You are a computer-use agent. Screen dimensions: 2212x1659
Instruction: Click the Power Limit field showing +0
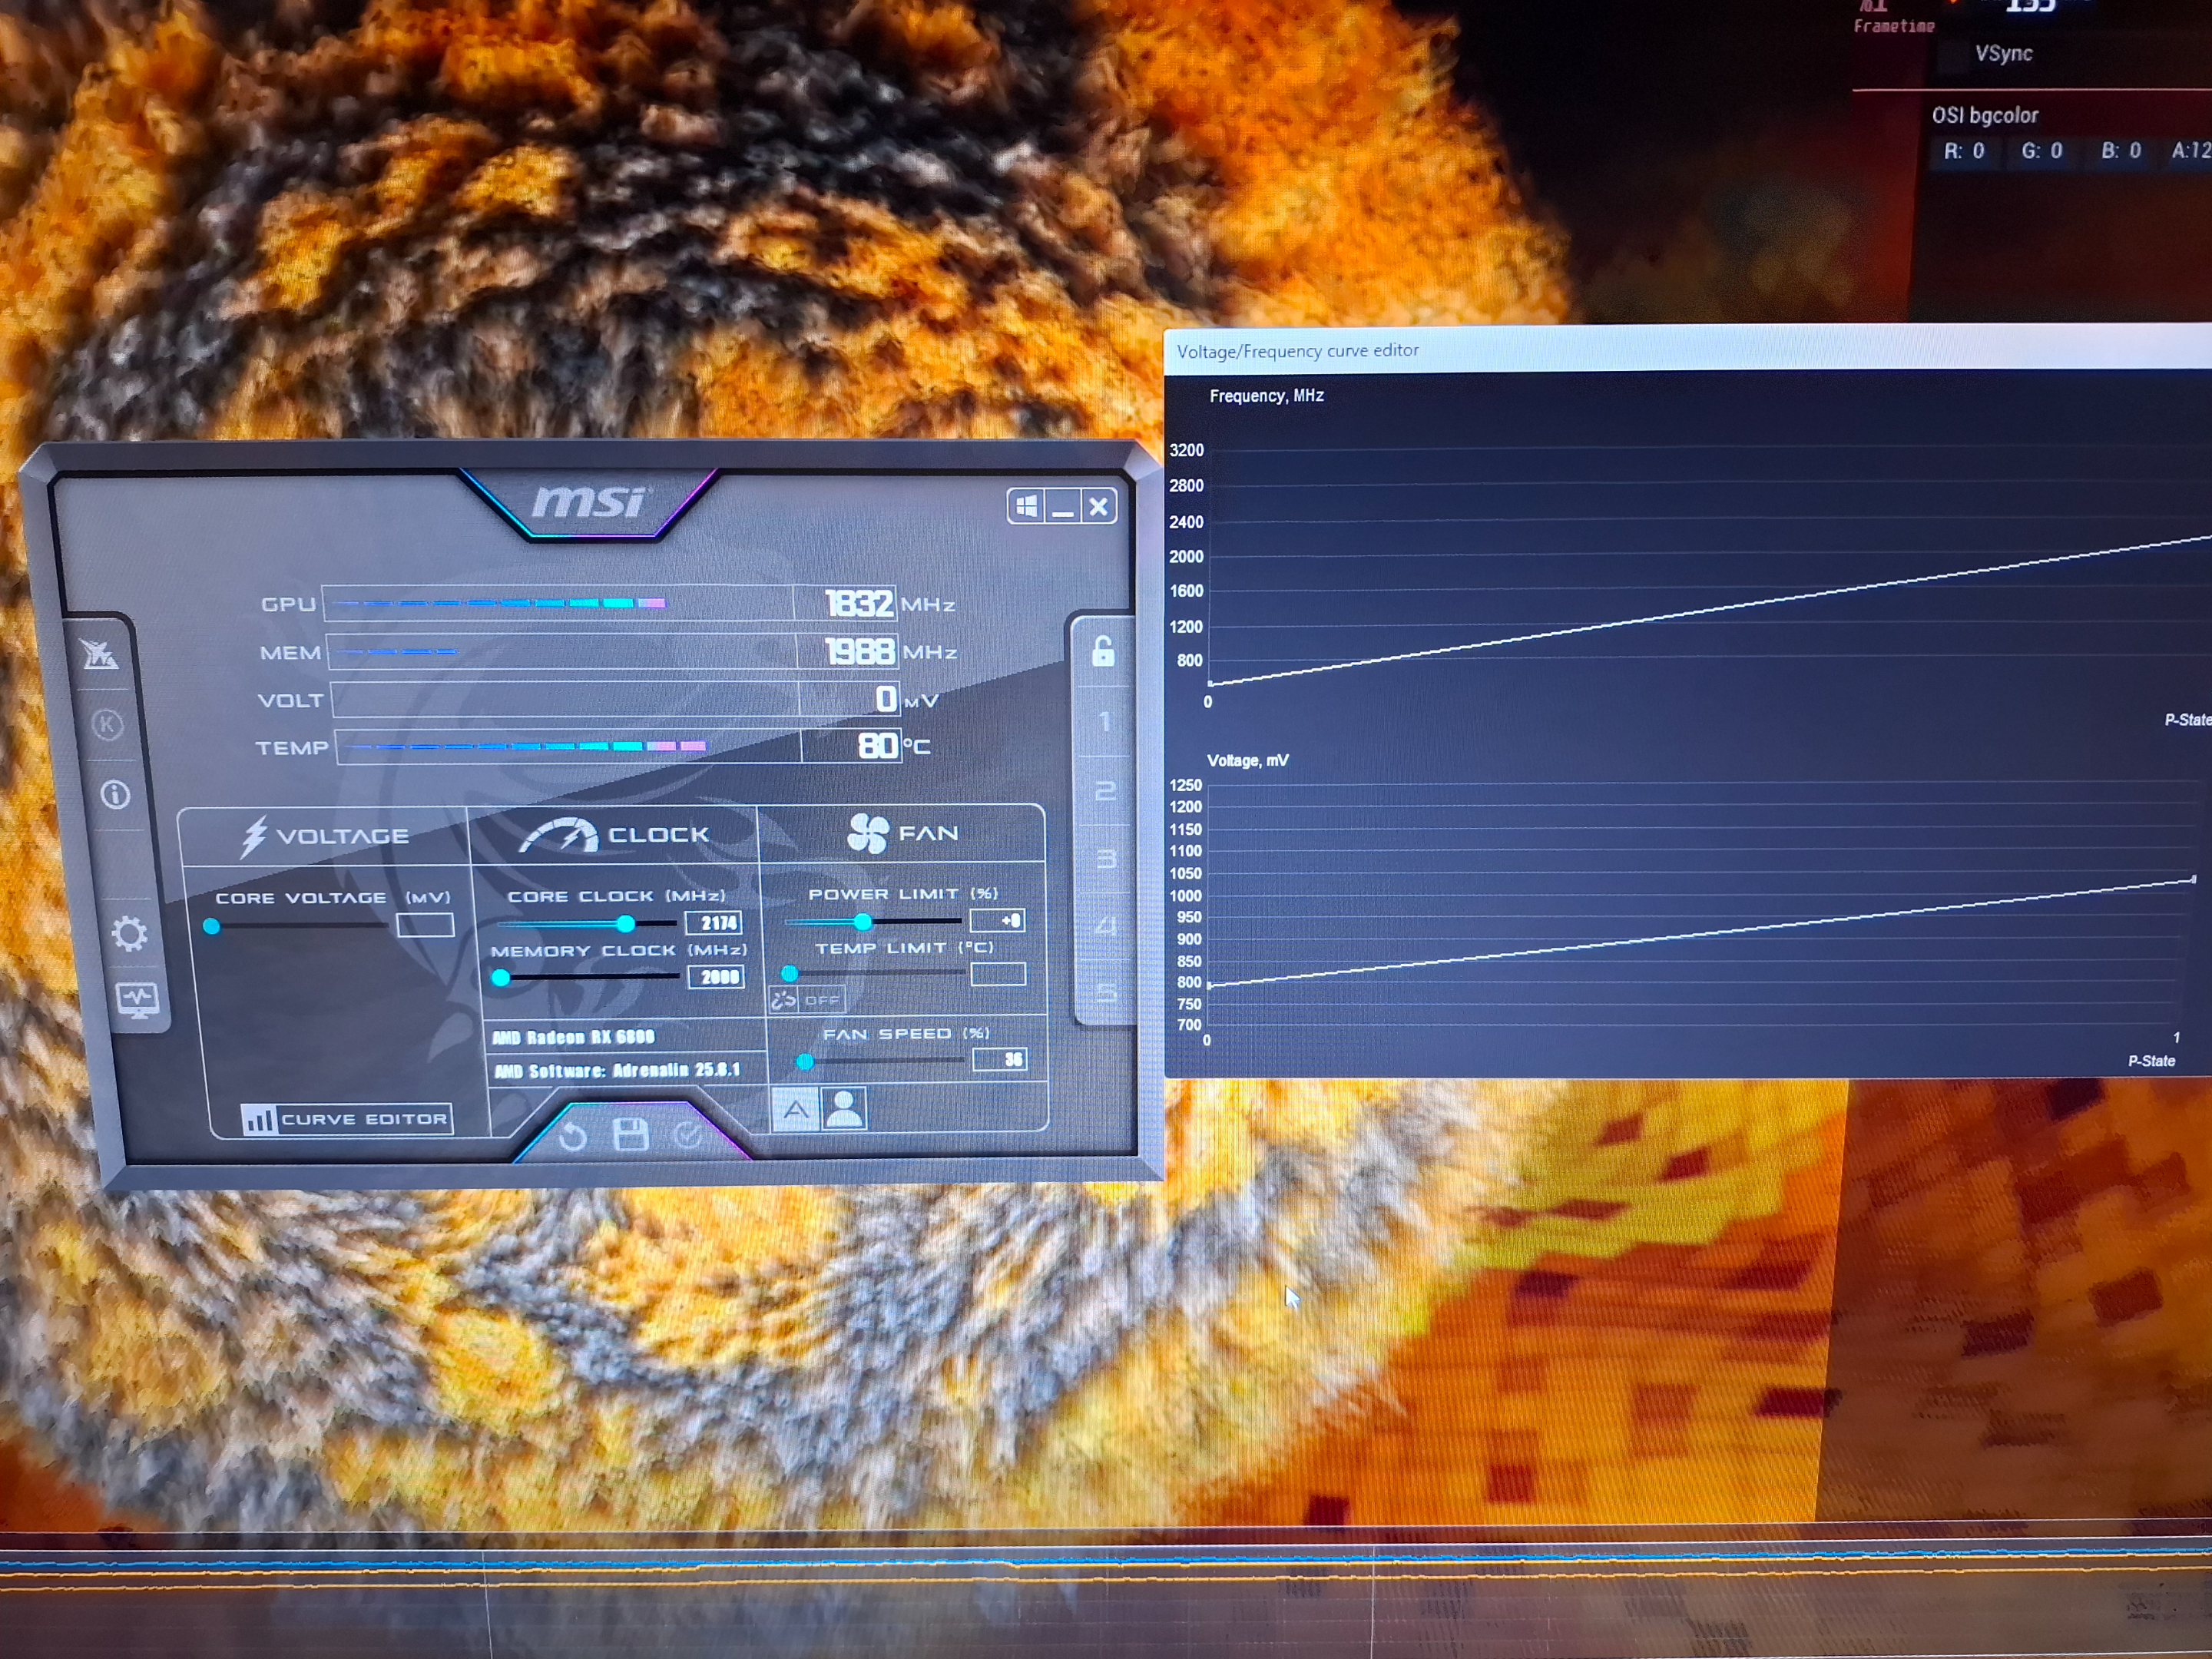tap(998, 920)
